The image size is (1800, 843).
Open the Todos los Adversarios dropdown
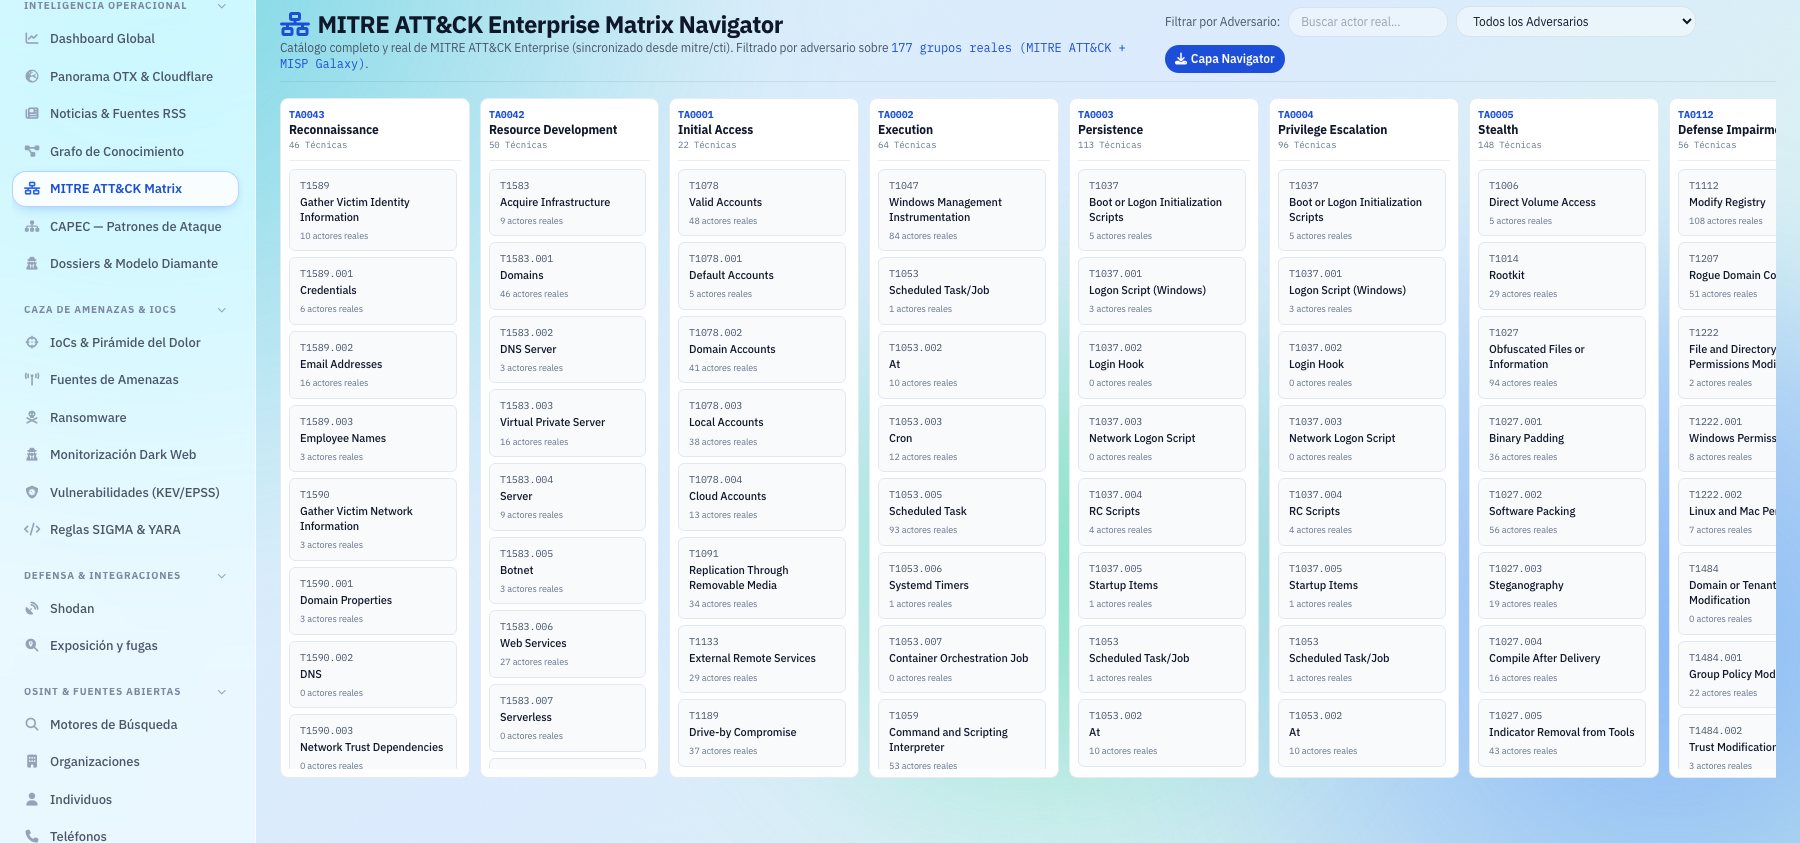point(1575,22)
